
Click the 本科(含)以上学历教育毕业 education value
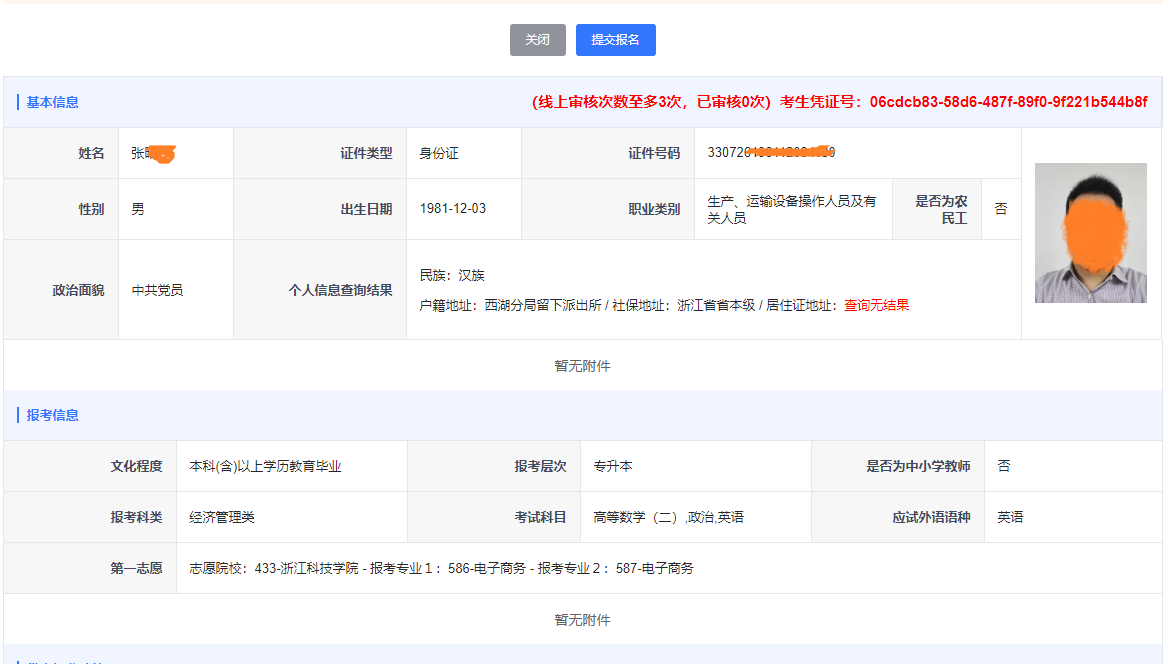[x=265, y=466]
